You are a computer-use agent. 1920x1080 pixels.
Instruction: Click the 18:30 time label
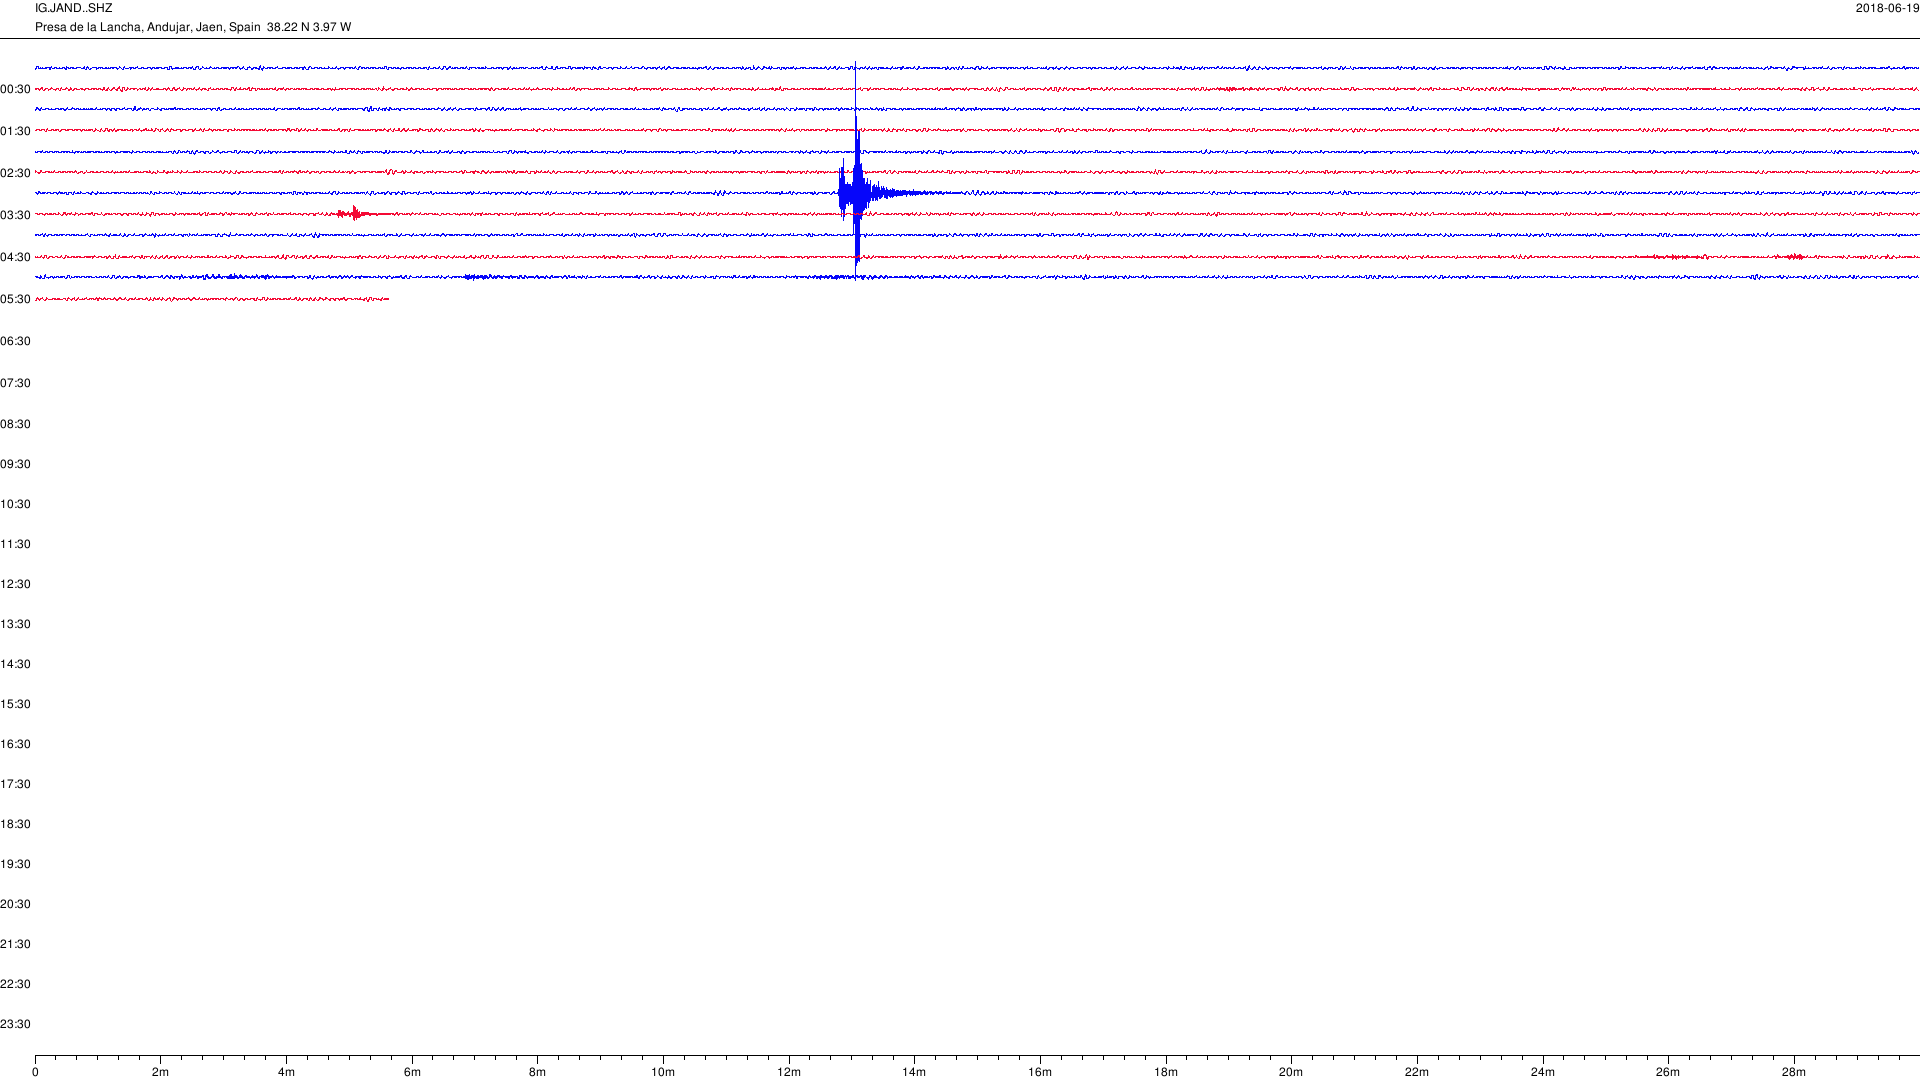coord(15,824)
